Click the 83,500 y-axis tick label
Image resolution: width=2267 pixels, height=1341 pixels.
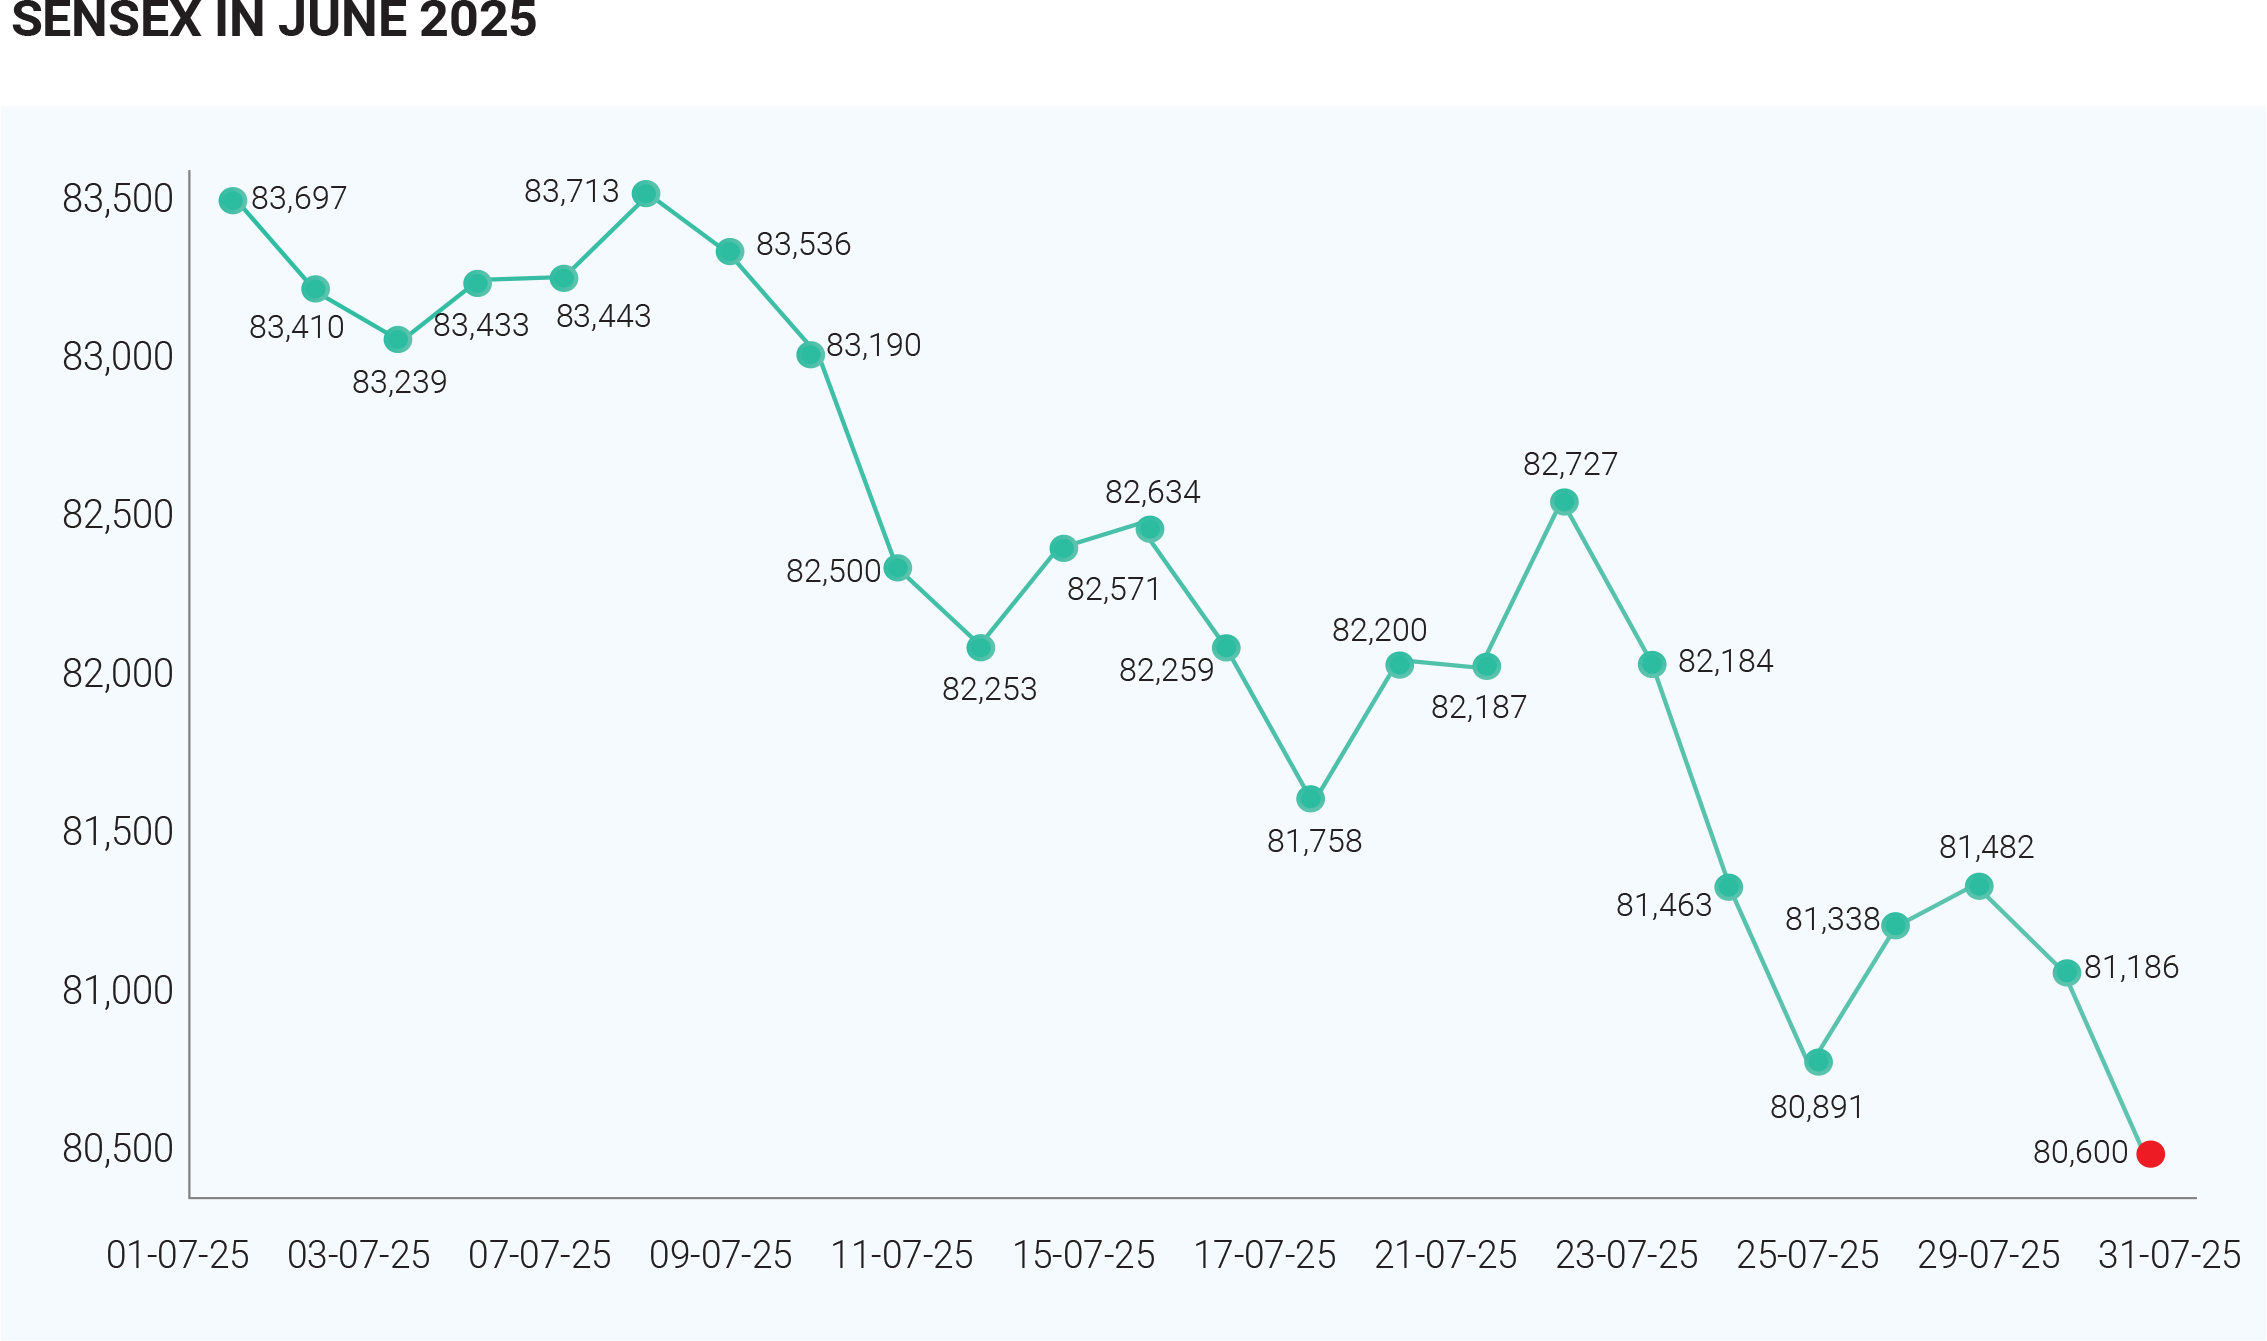(x=118, y=199)
